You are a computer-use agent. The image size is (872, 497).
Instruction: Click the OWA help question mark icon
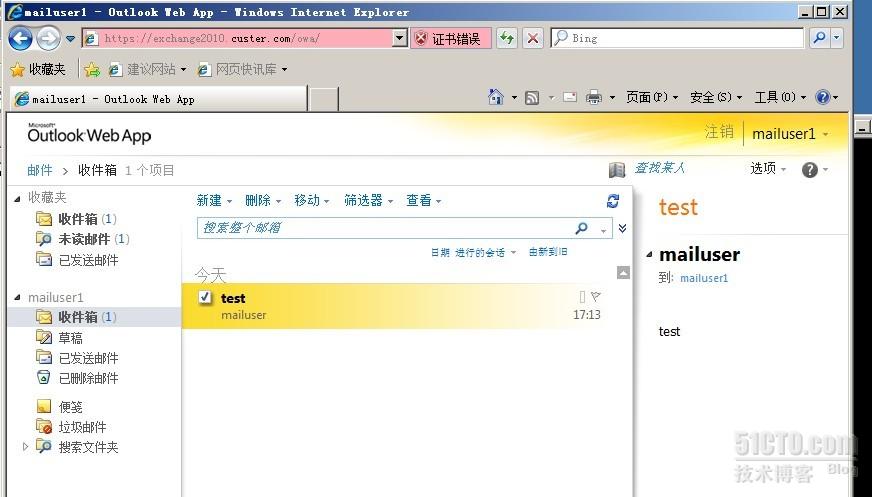tap(809, 170)
